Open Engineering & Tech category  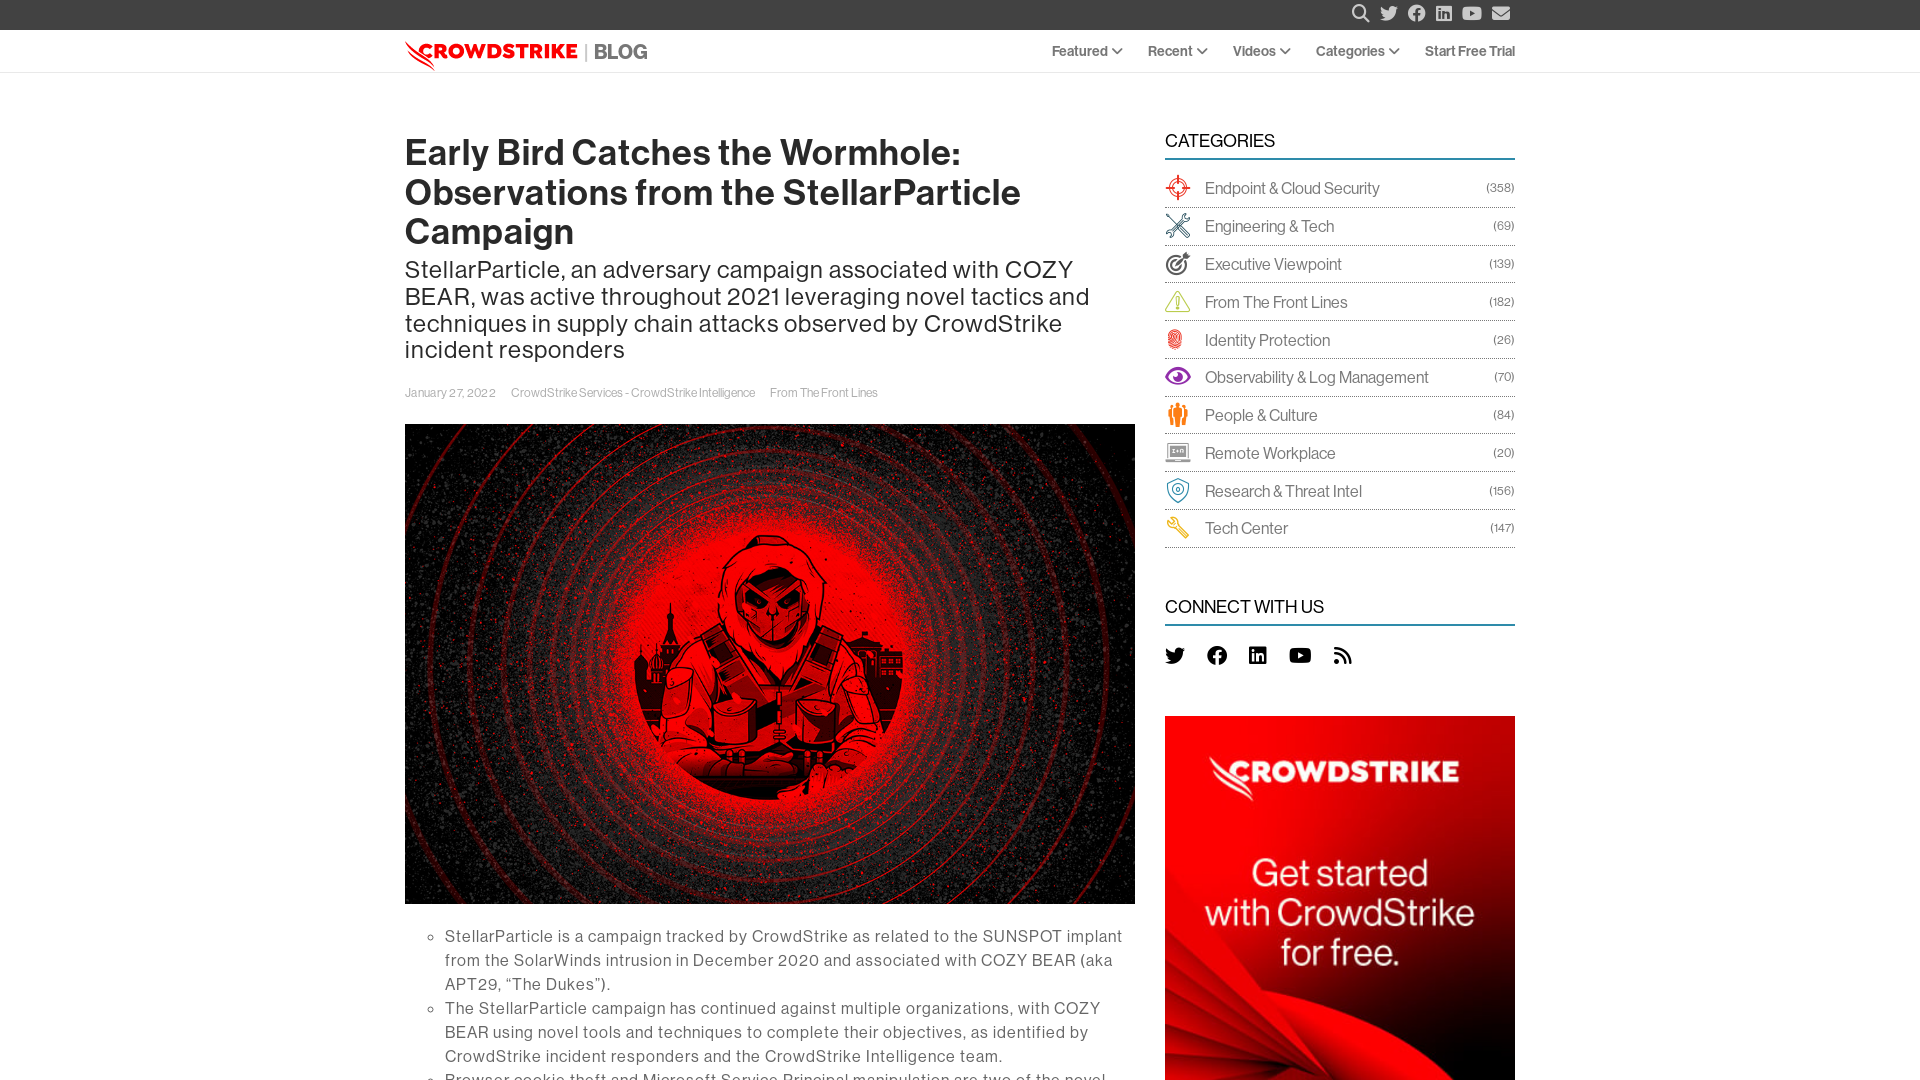click(1270, 226)
